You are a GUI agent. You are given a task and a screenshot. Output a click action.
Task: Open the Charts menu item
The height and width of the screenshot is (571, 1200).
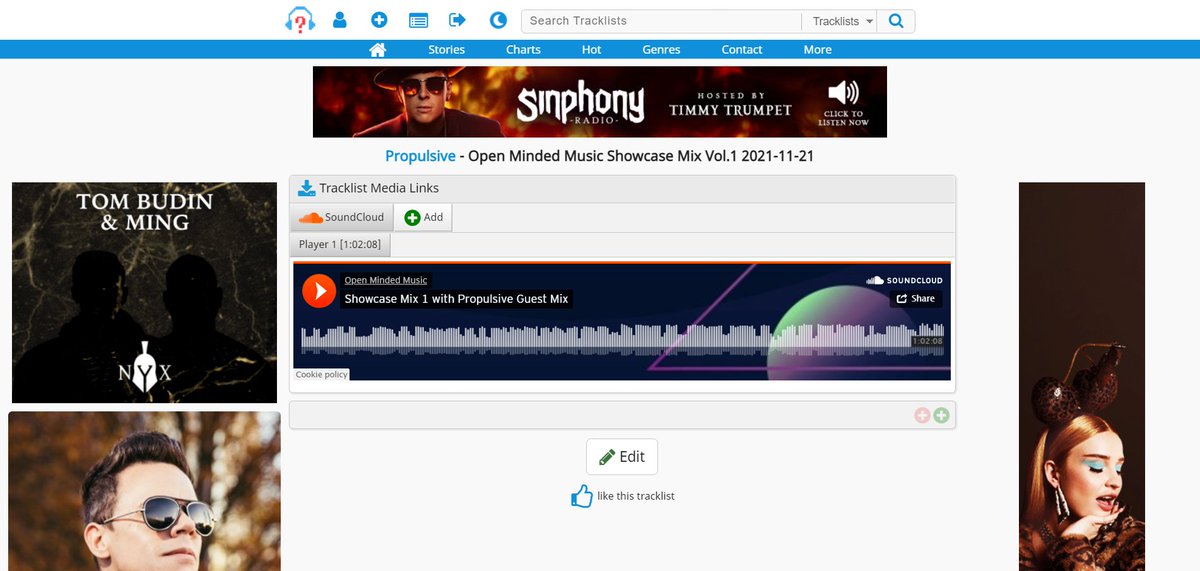[x=523, y=49]
